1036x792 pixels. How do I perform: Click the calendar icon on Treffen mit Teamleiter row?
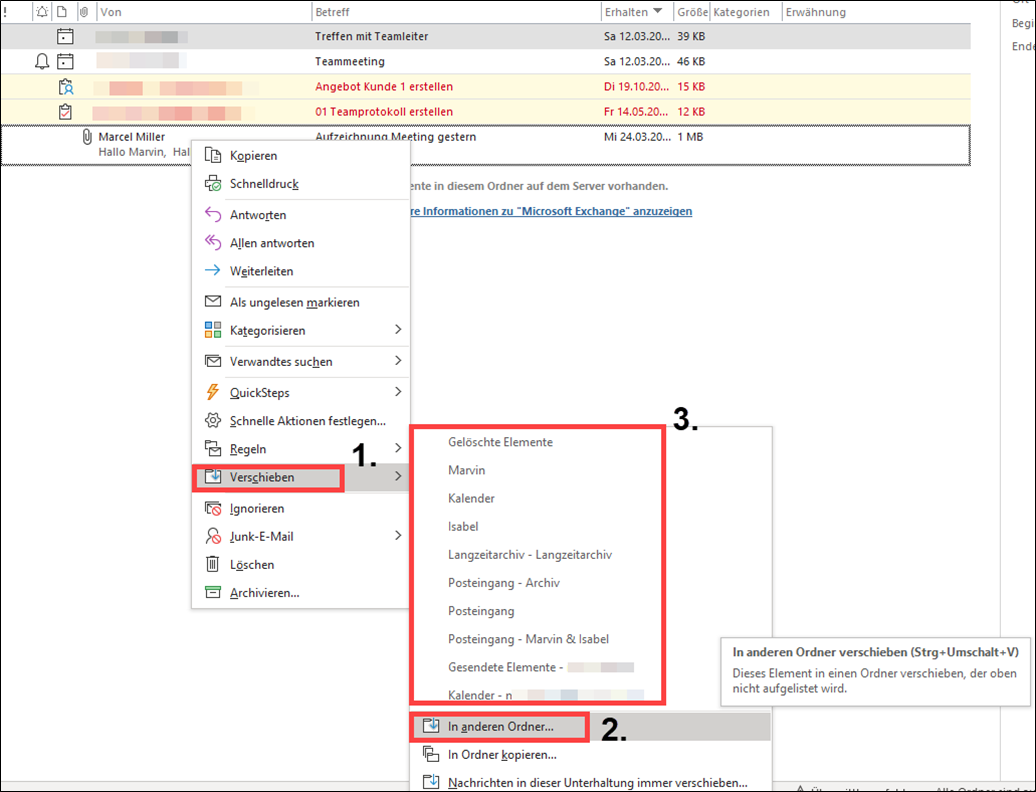click(65, 36)
